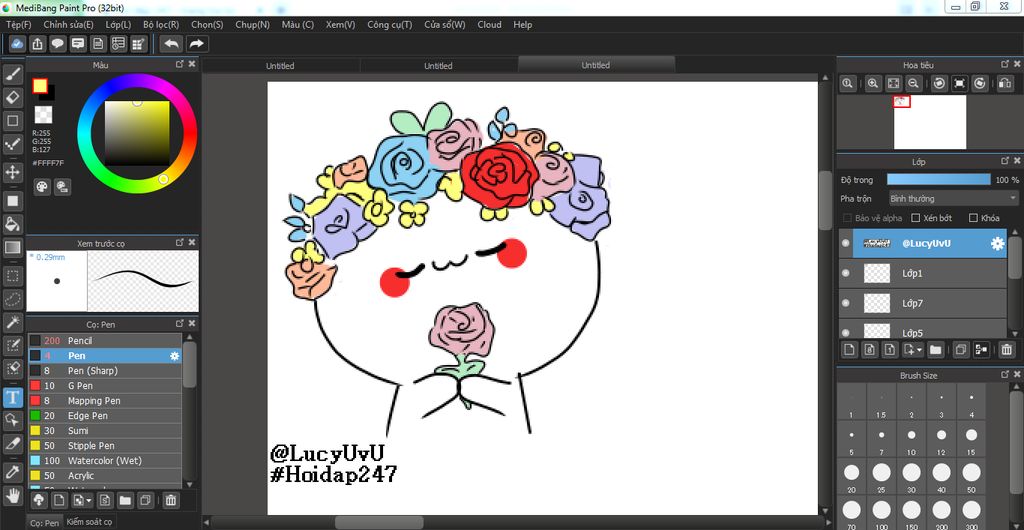Toggle the Bảo vệ alpha checkbox
This screenshot has width=1024, height=530.
847,218
